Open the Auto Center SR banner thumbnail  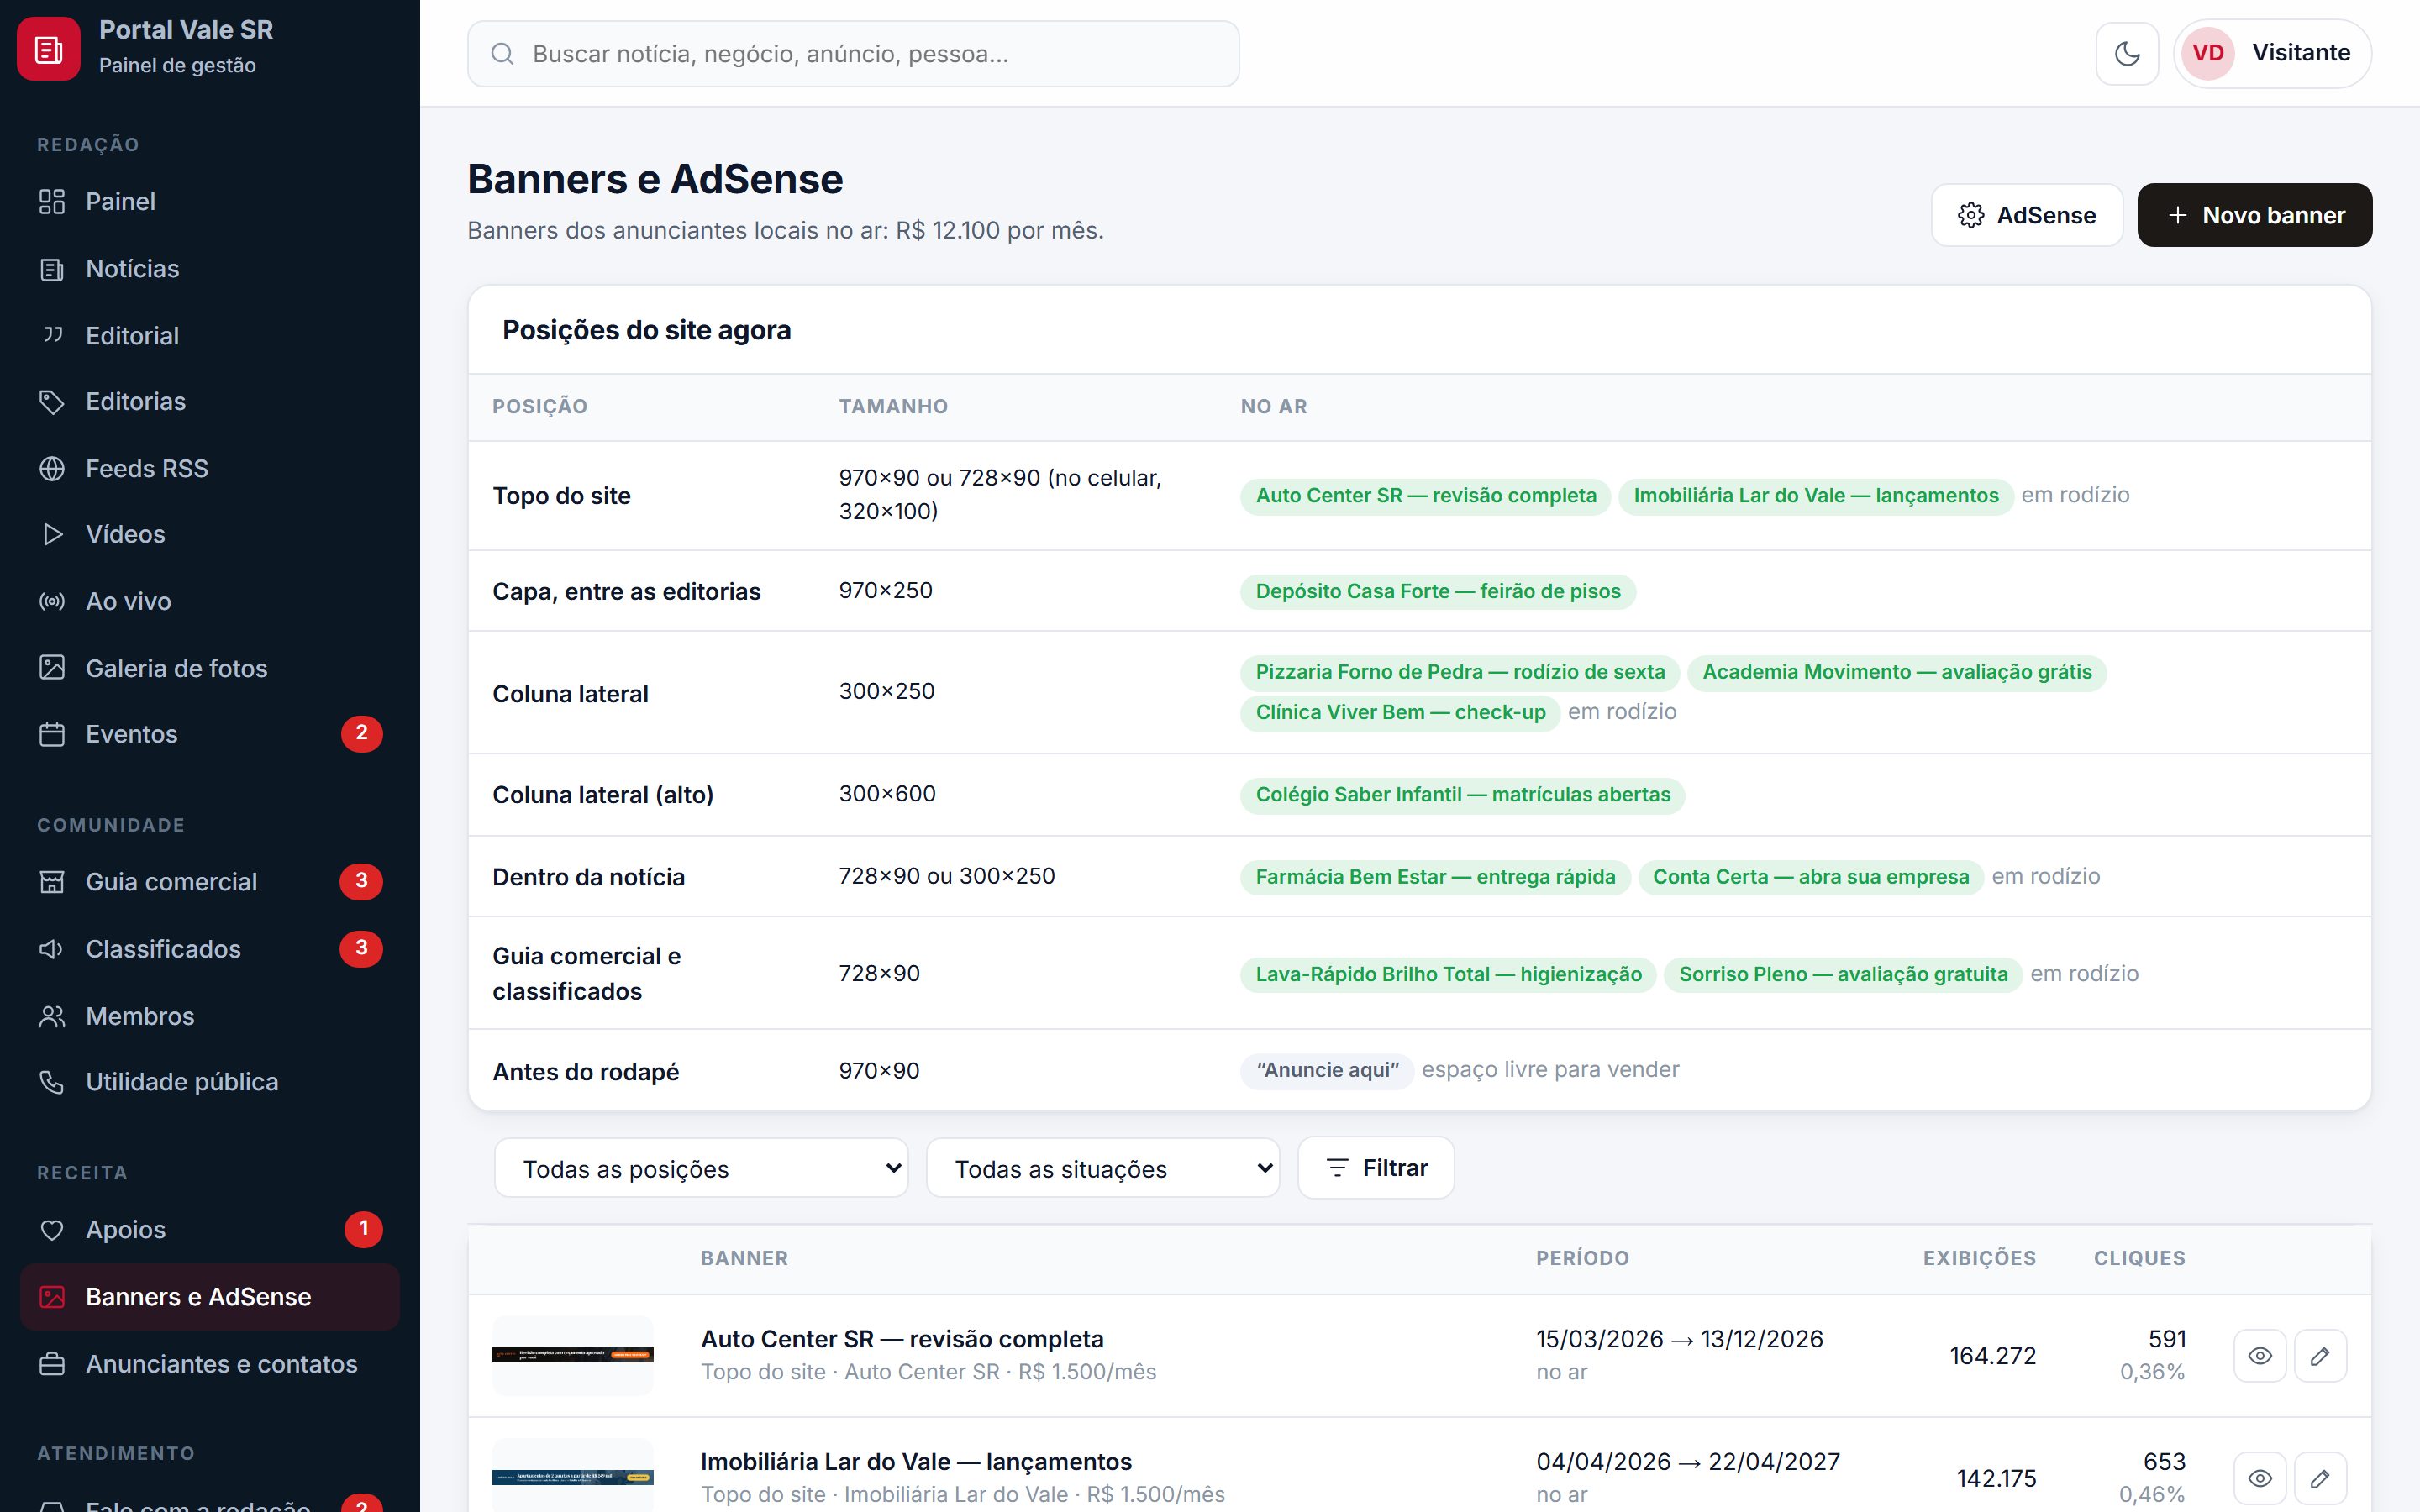(572, 1355)
